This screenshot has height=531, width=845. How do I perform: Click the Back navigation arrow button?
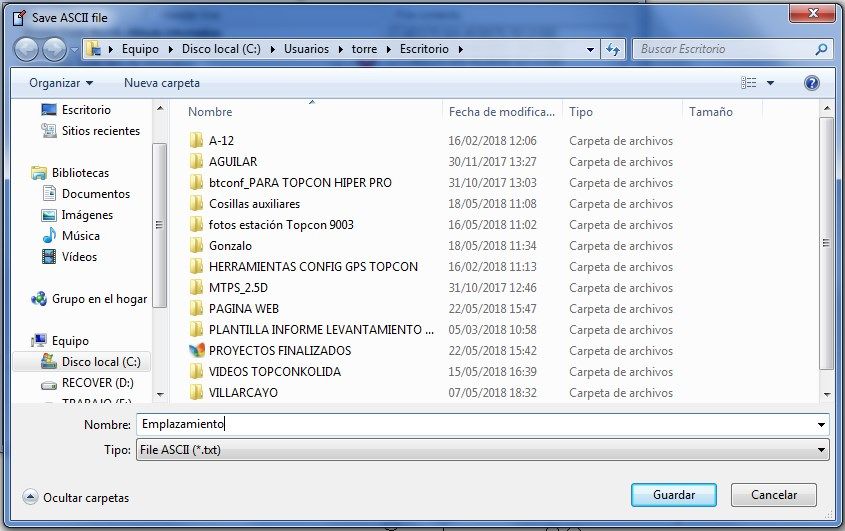[x=26, y=50]
